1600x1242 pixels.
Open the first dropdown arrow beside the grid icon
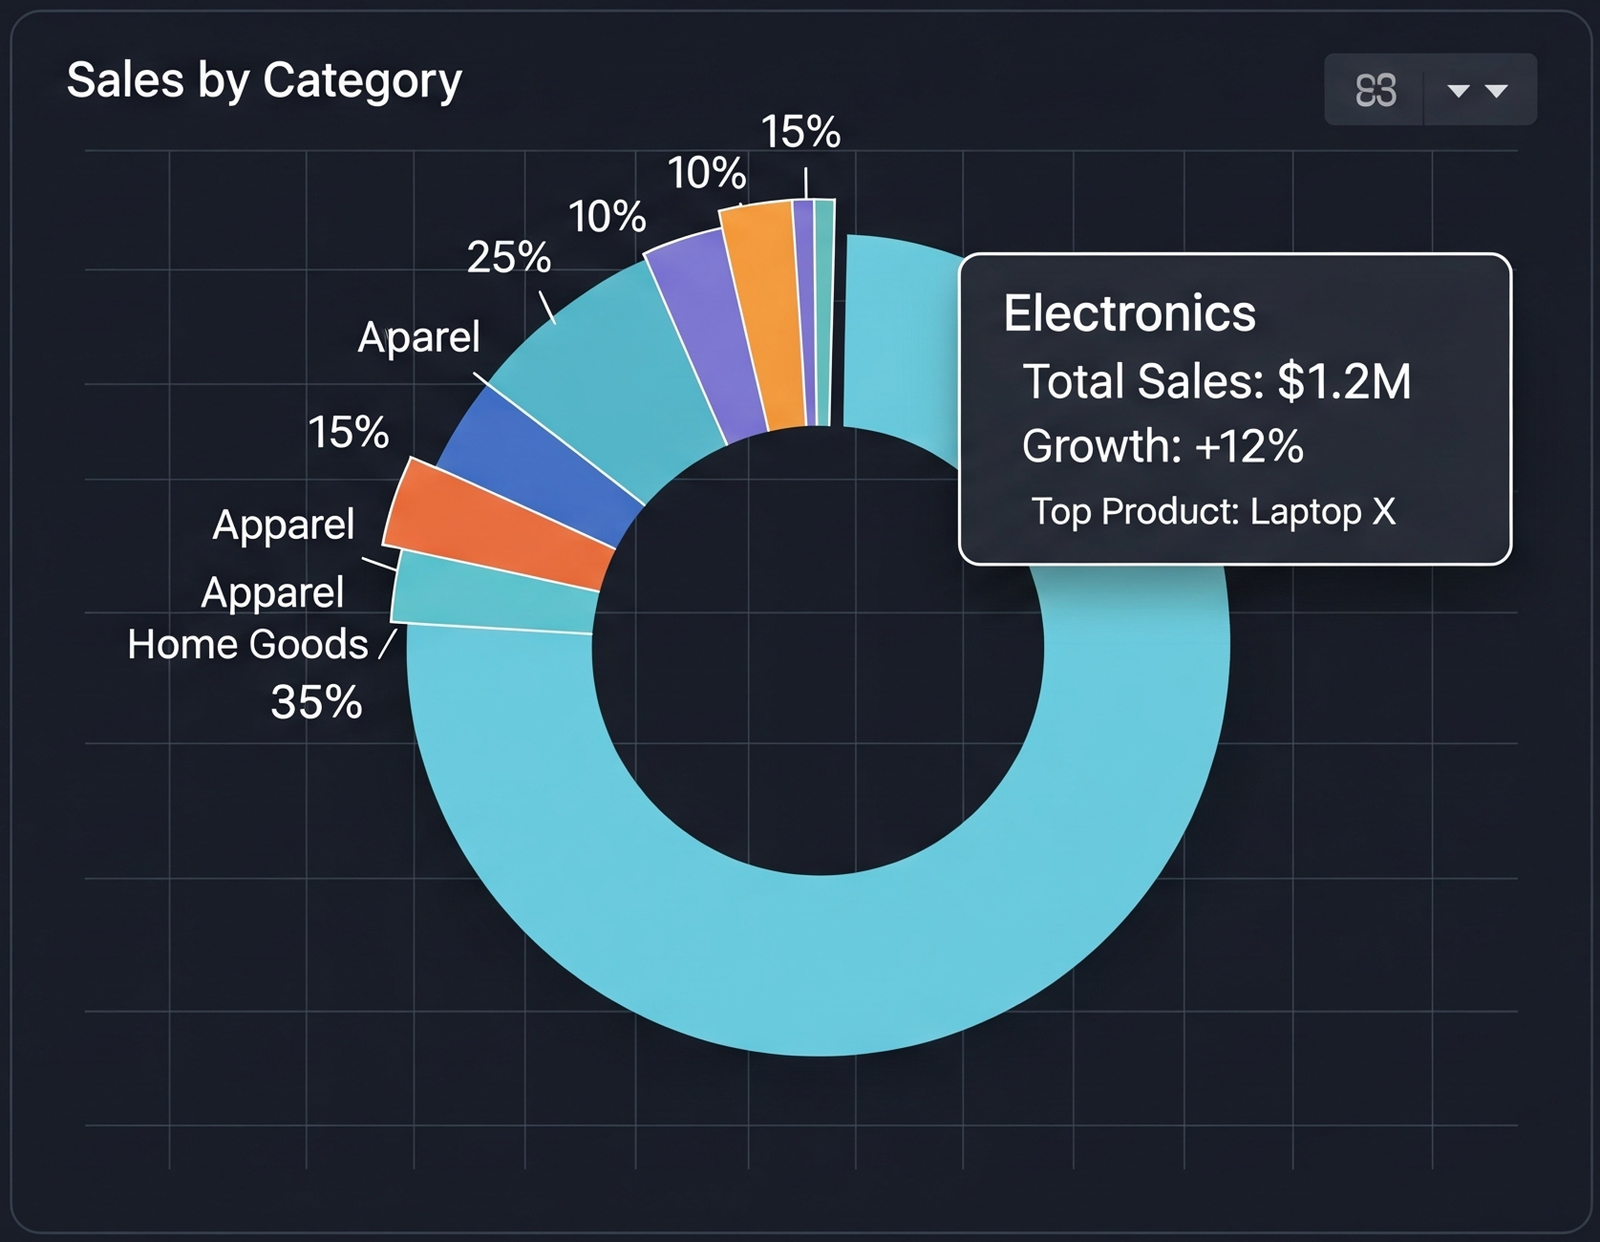[1458, 91]
